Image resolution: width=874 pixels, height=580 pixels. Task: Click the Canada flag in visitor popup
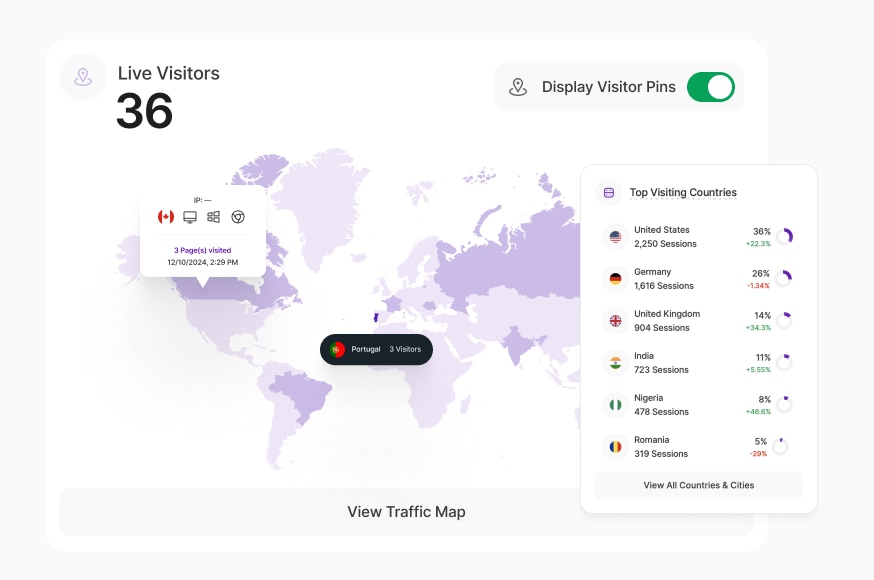click(x=166, y=217)
